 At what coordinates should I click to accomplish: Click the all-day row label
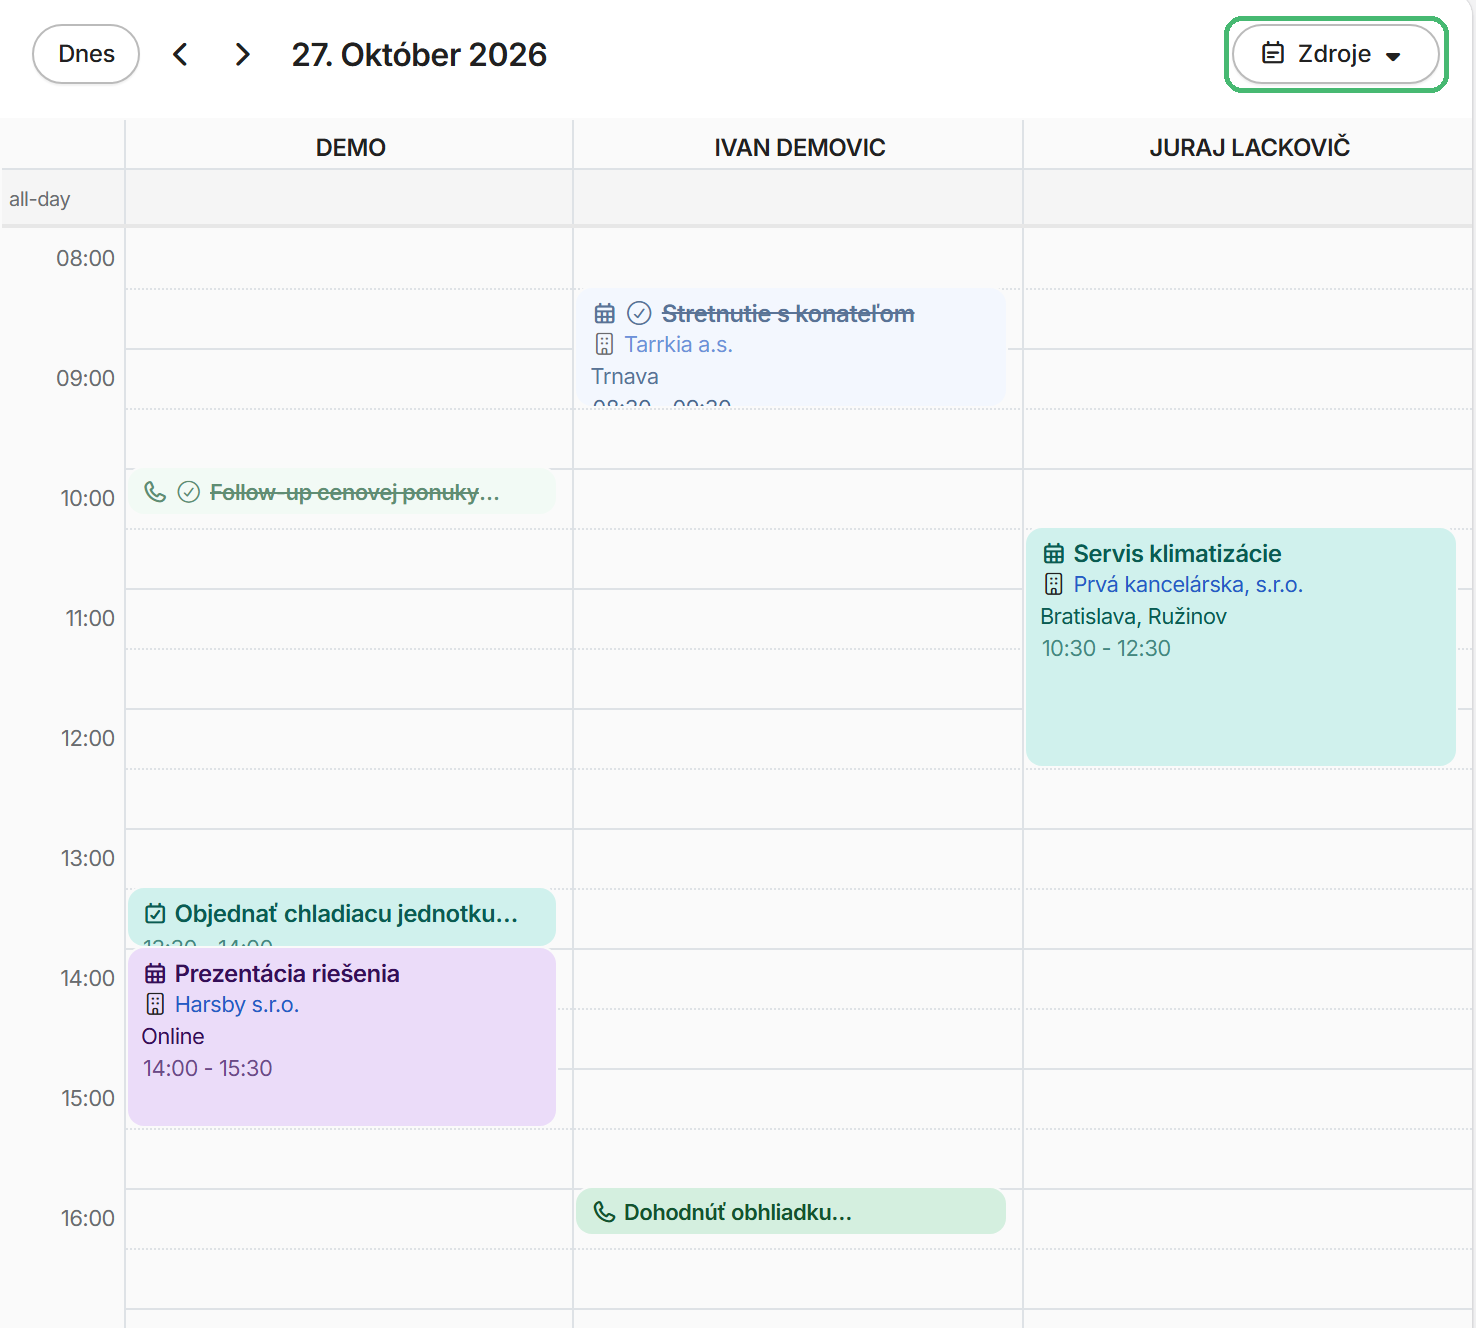point(40,199)
